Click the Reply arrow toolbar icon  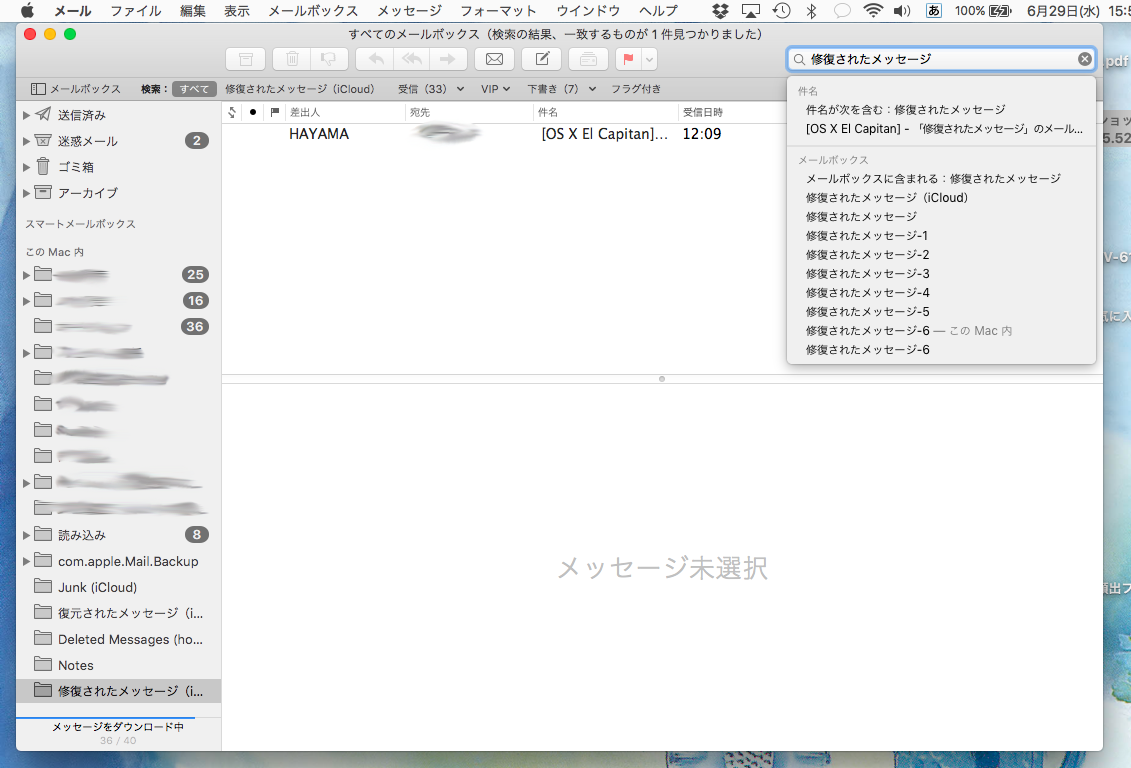pyautogui.click(x=375, y=59)
